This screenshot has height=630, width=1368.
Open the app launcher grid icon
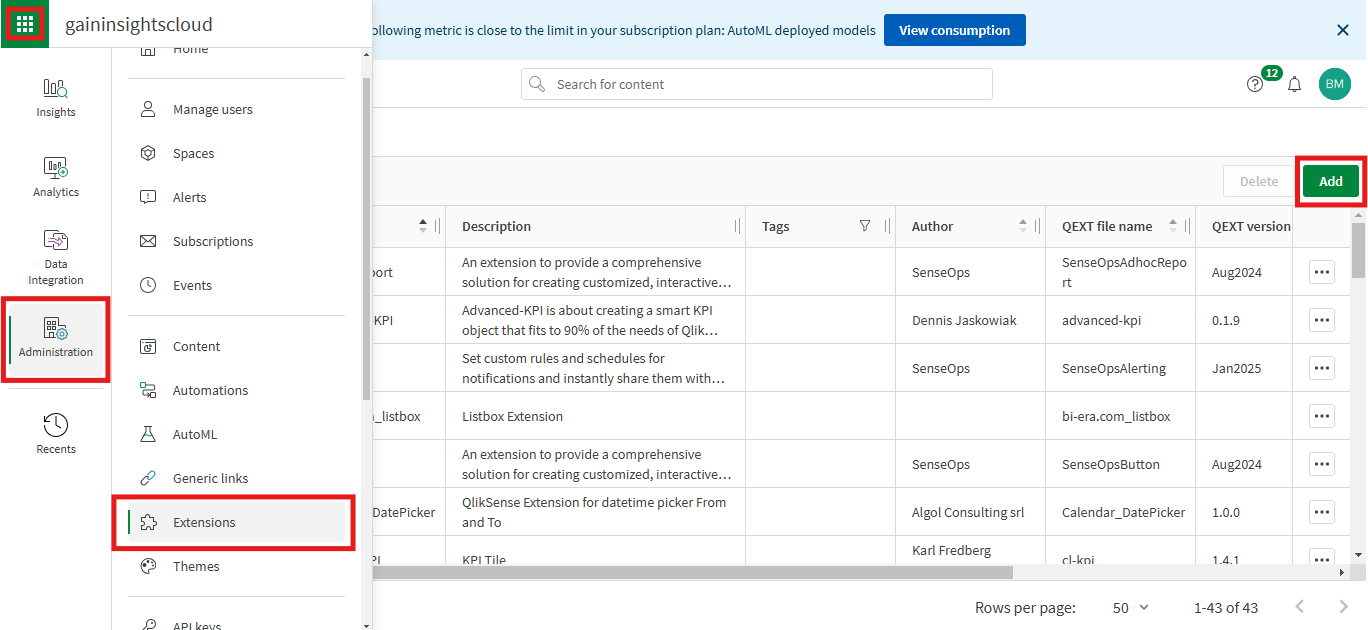pos(24,22)
